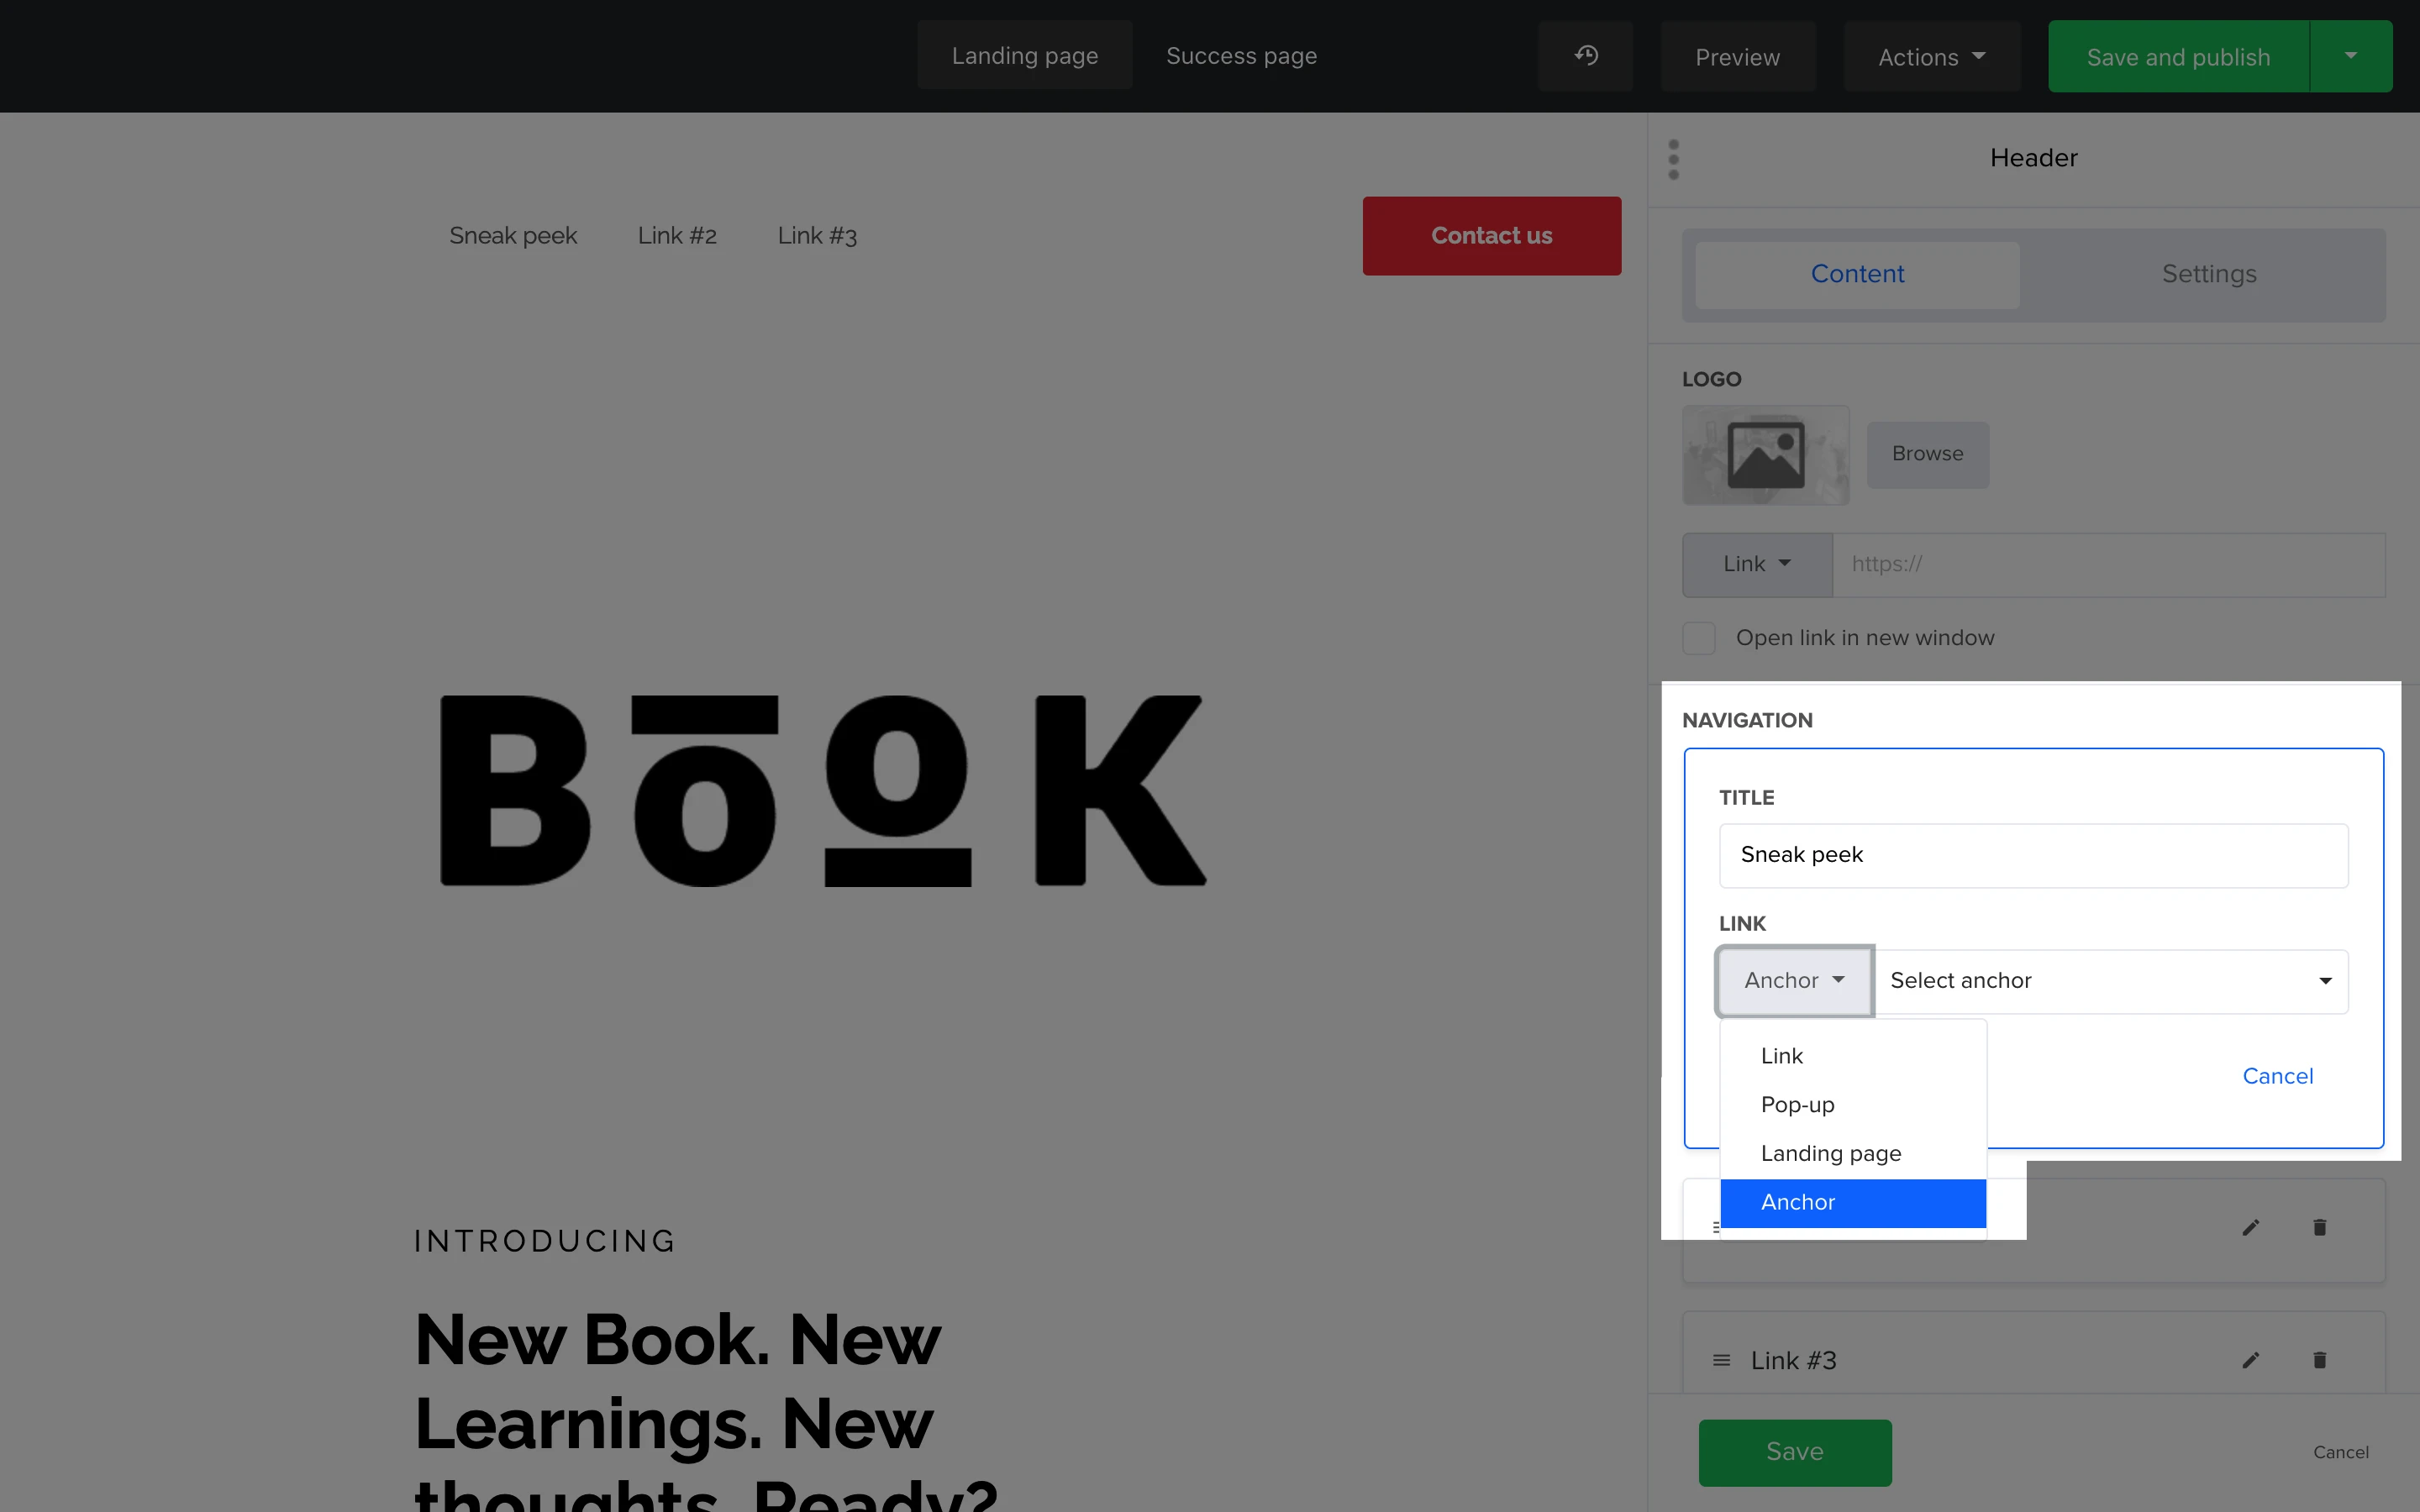Select Landing page option in link menu
2420x1512 pixels.
(x=1830, y=1153)
